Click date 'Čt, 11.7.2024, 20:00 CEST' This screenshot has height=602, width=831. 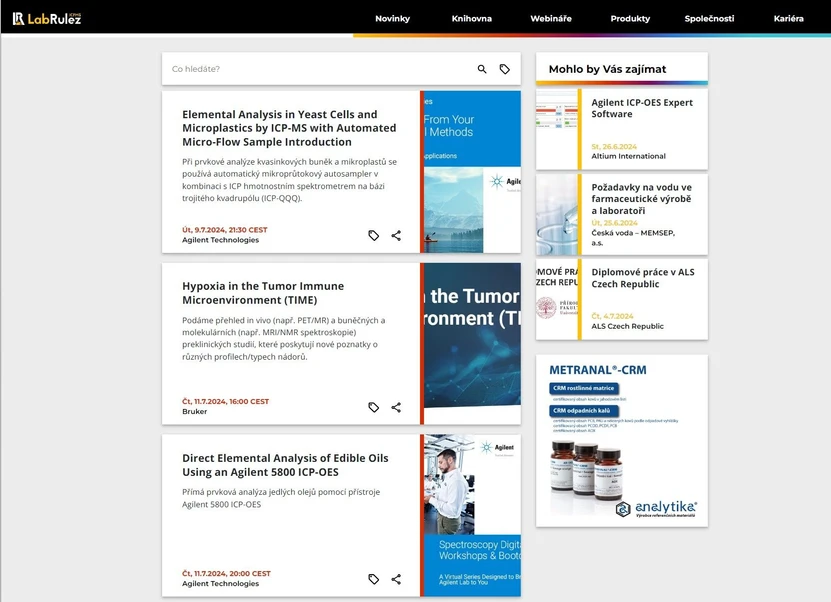tap(226, 573)
